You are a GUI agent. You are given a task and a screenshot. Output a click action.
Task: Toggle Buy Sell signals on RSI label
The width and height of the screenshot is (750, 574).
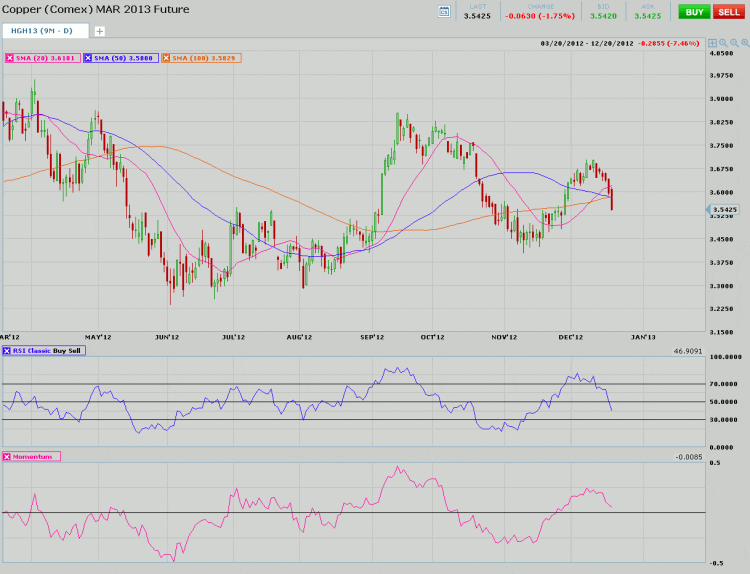point(65,352)
